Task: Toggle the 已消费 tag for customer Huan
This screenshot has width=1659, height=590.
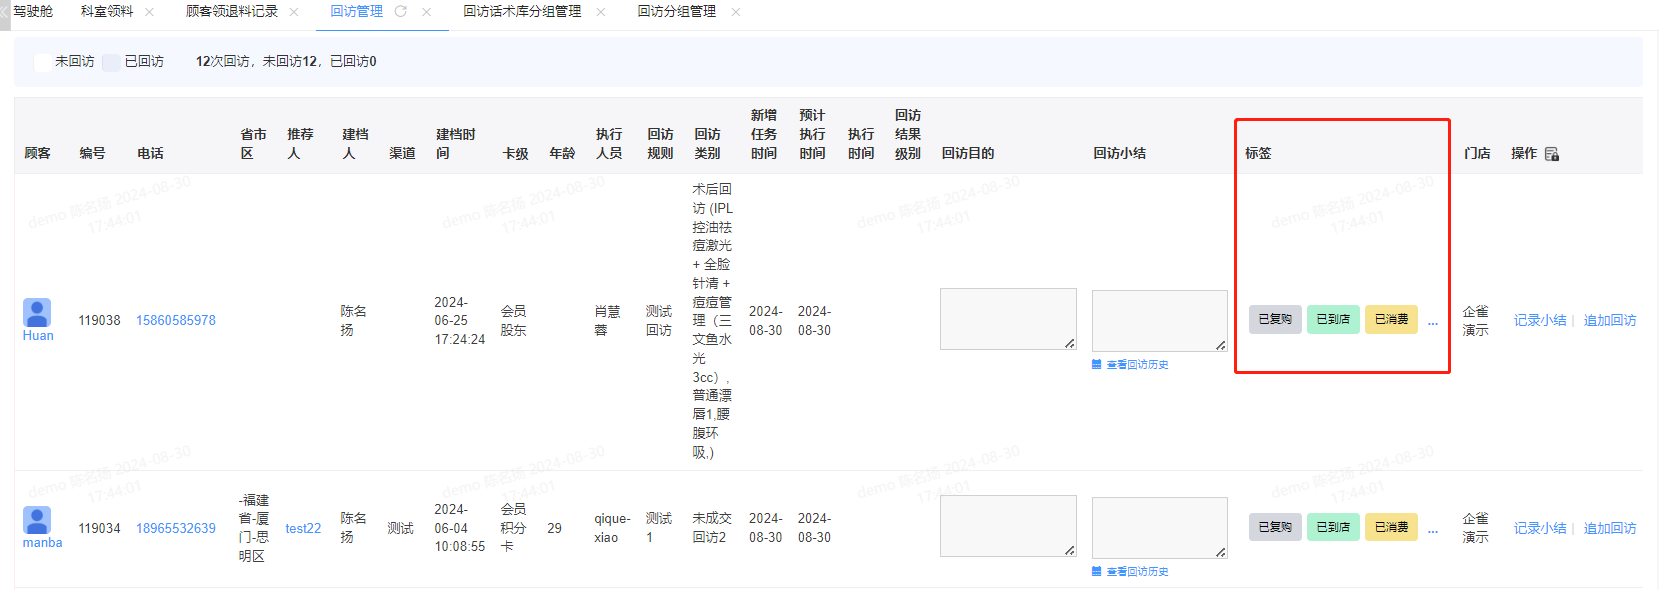Action: (x=1391, y=320)
